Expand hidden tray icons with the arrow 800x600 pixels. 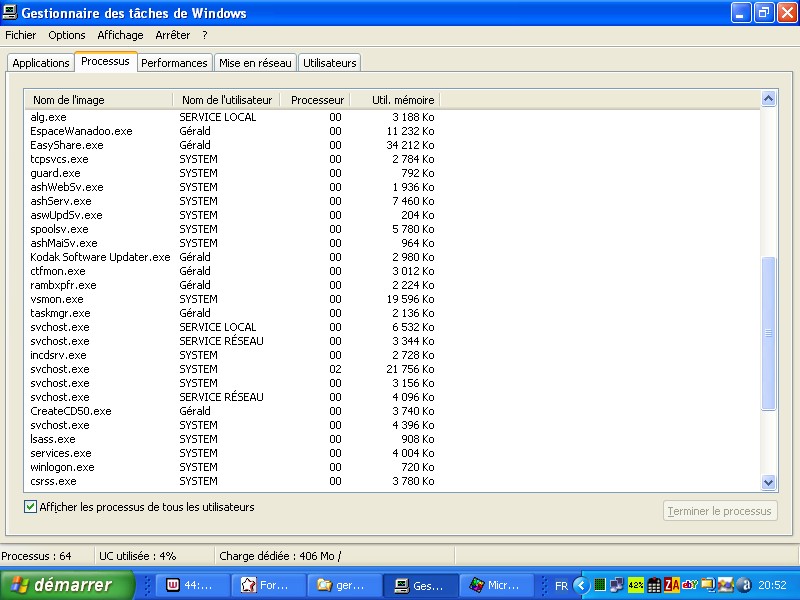click(x=581, y=585)
